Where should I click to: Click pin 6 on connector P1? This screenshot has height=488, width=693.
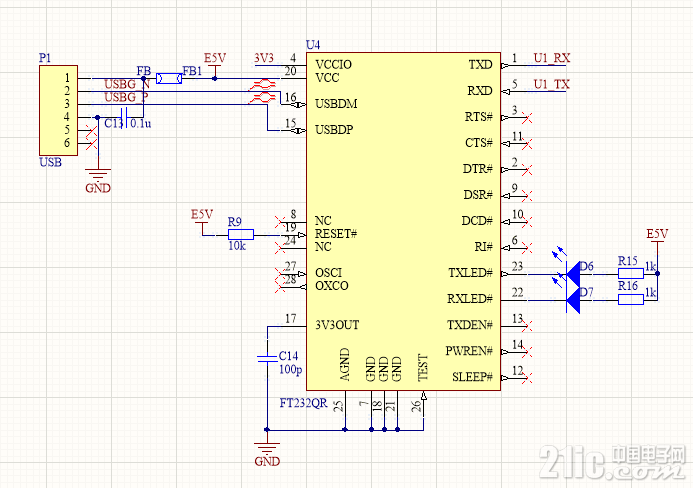[67, 143]
